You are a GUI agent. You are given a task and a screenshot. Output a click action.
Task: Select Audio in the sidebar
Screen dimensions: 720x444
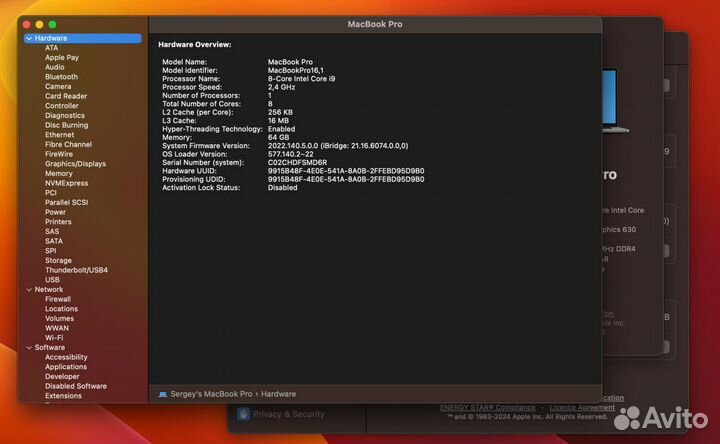55,67
